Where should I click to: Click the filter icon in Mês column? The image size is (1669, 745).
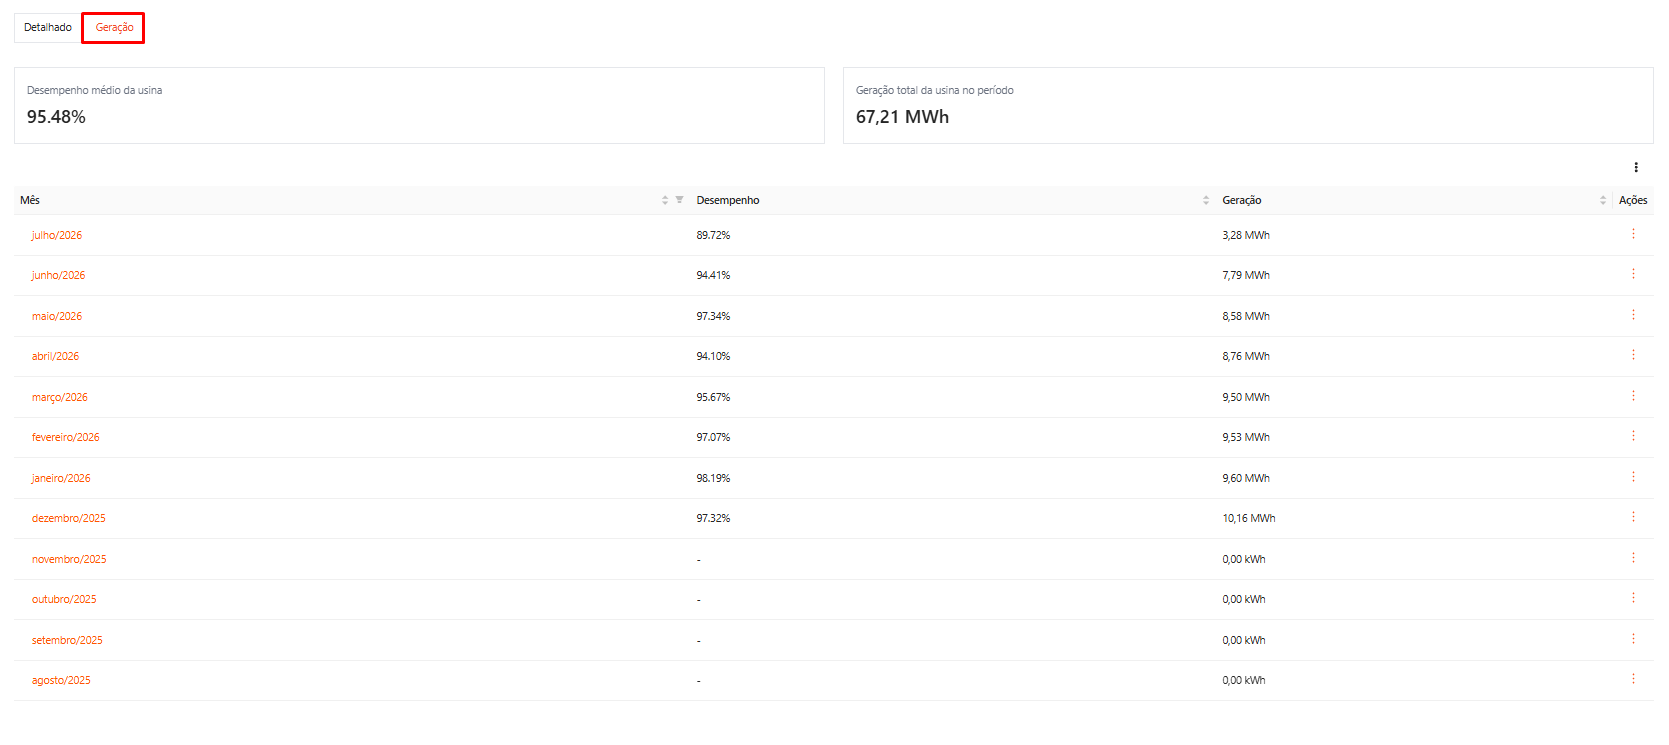tap(679, 200)
